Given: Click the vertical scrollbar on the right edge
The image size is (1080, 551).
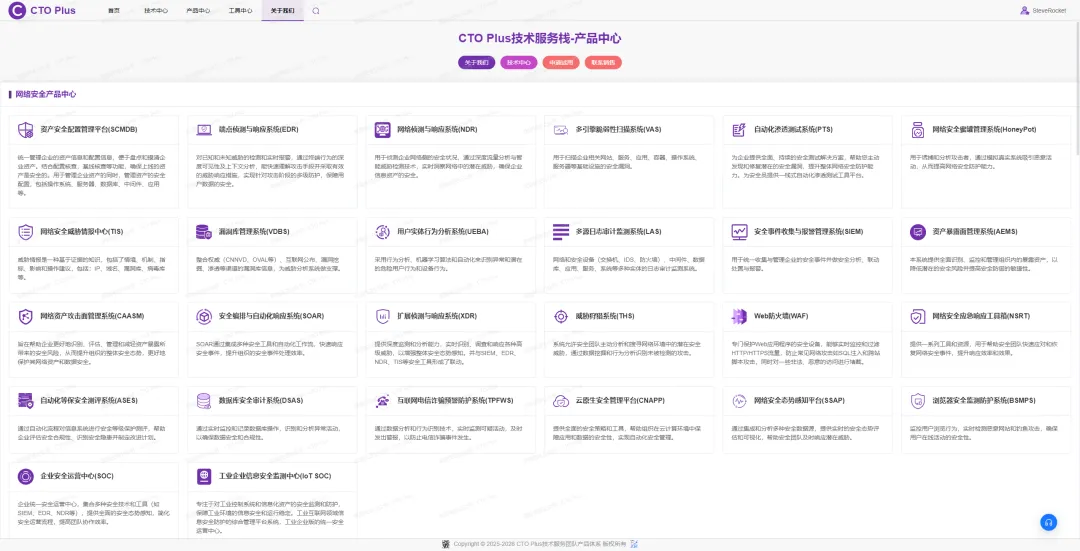Looking at the screenshot, I should (1077, 90).
